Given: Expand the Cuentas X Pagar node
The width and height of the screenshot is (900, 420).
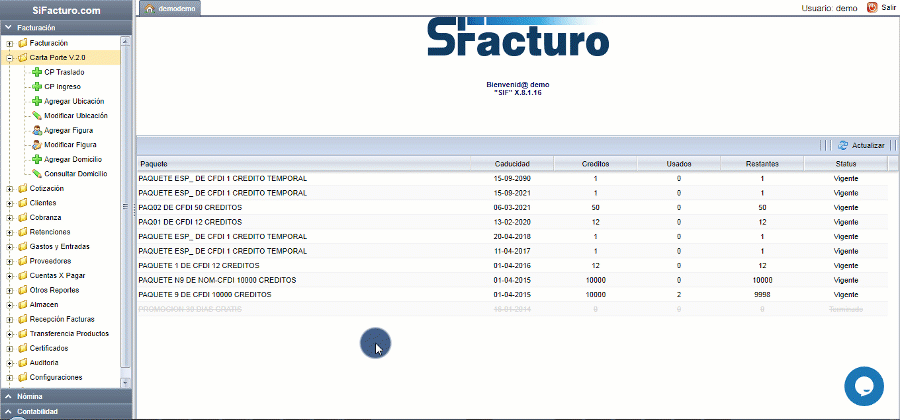Looking at the screenshot, I should click(x=9, y=276).
